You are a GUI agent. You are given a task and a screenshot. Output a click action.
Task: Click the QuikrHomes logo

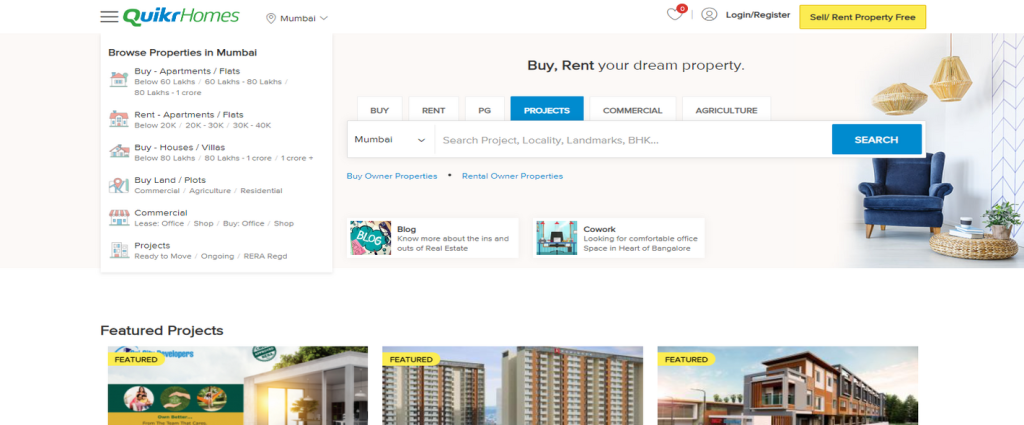181,17
